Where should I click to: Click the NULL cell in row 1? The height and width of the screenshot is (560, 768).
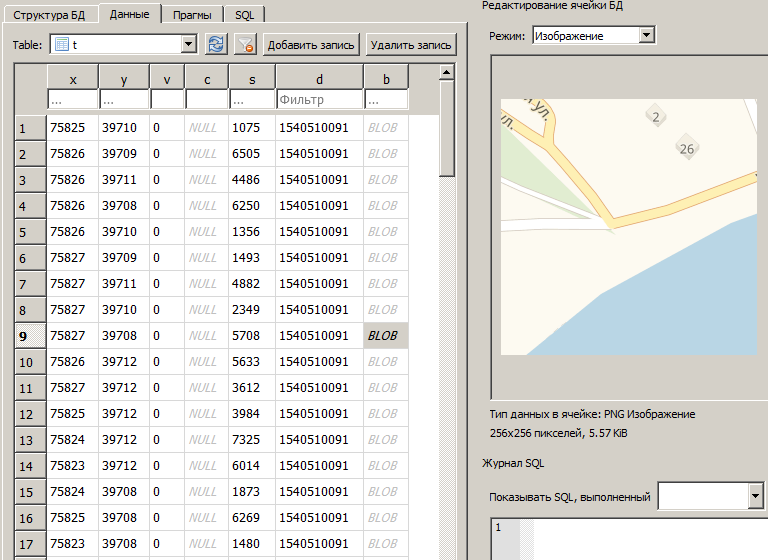pos(203,128)
